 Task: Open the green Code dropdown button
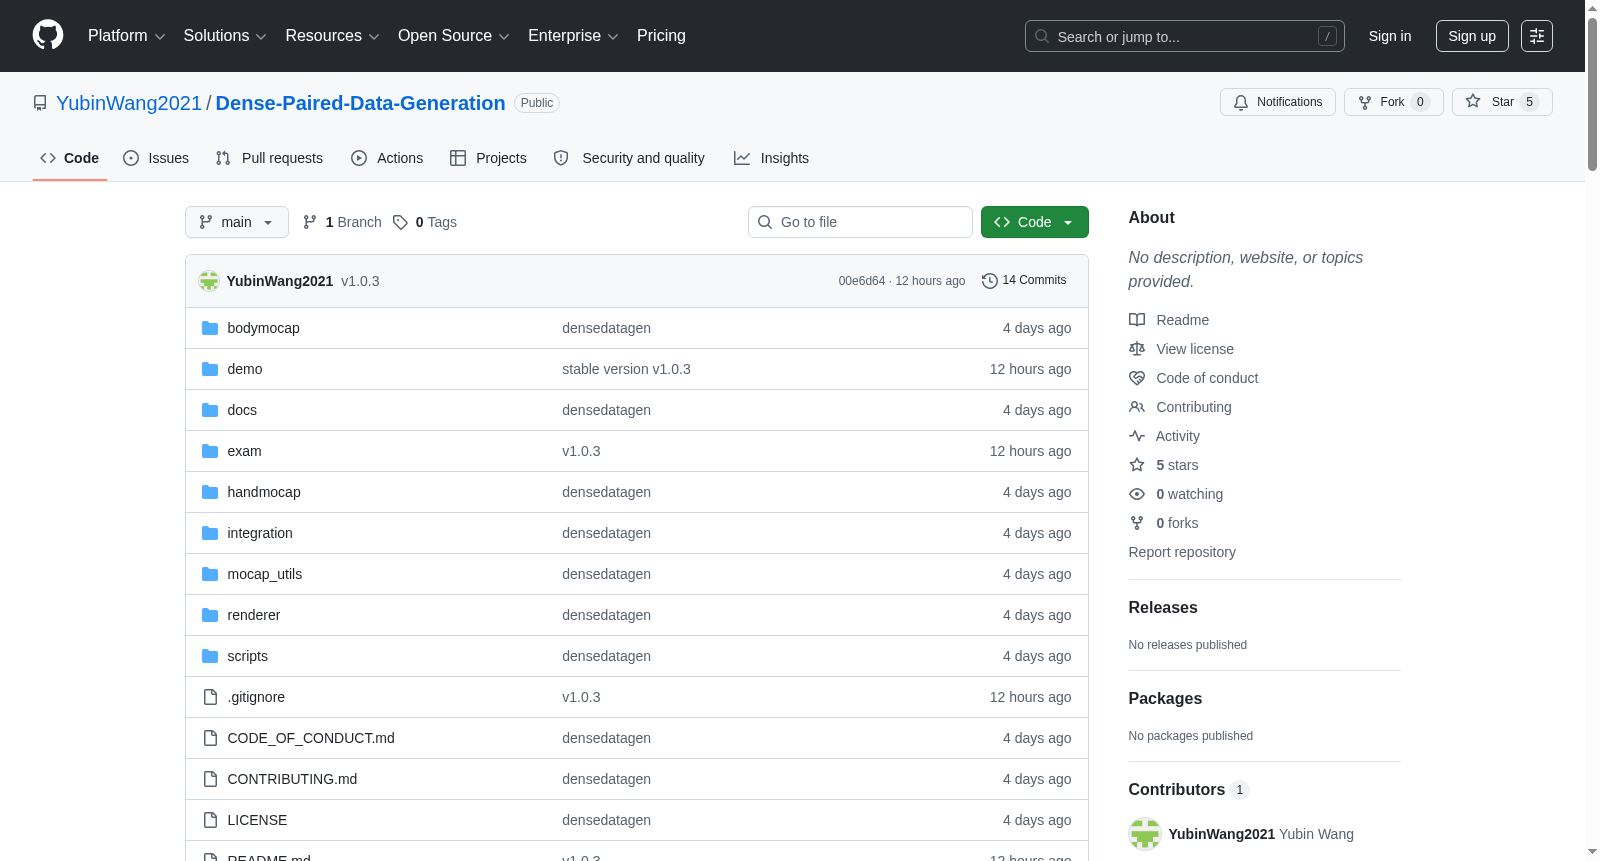pos(1035,222)
